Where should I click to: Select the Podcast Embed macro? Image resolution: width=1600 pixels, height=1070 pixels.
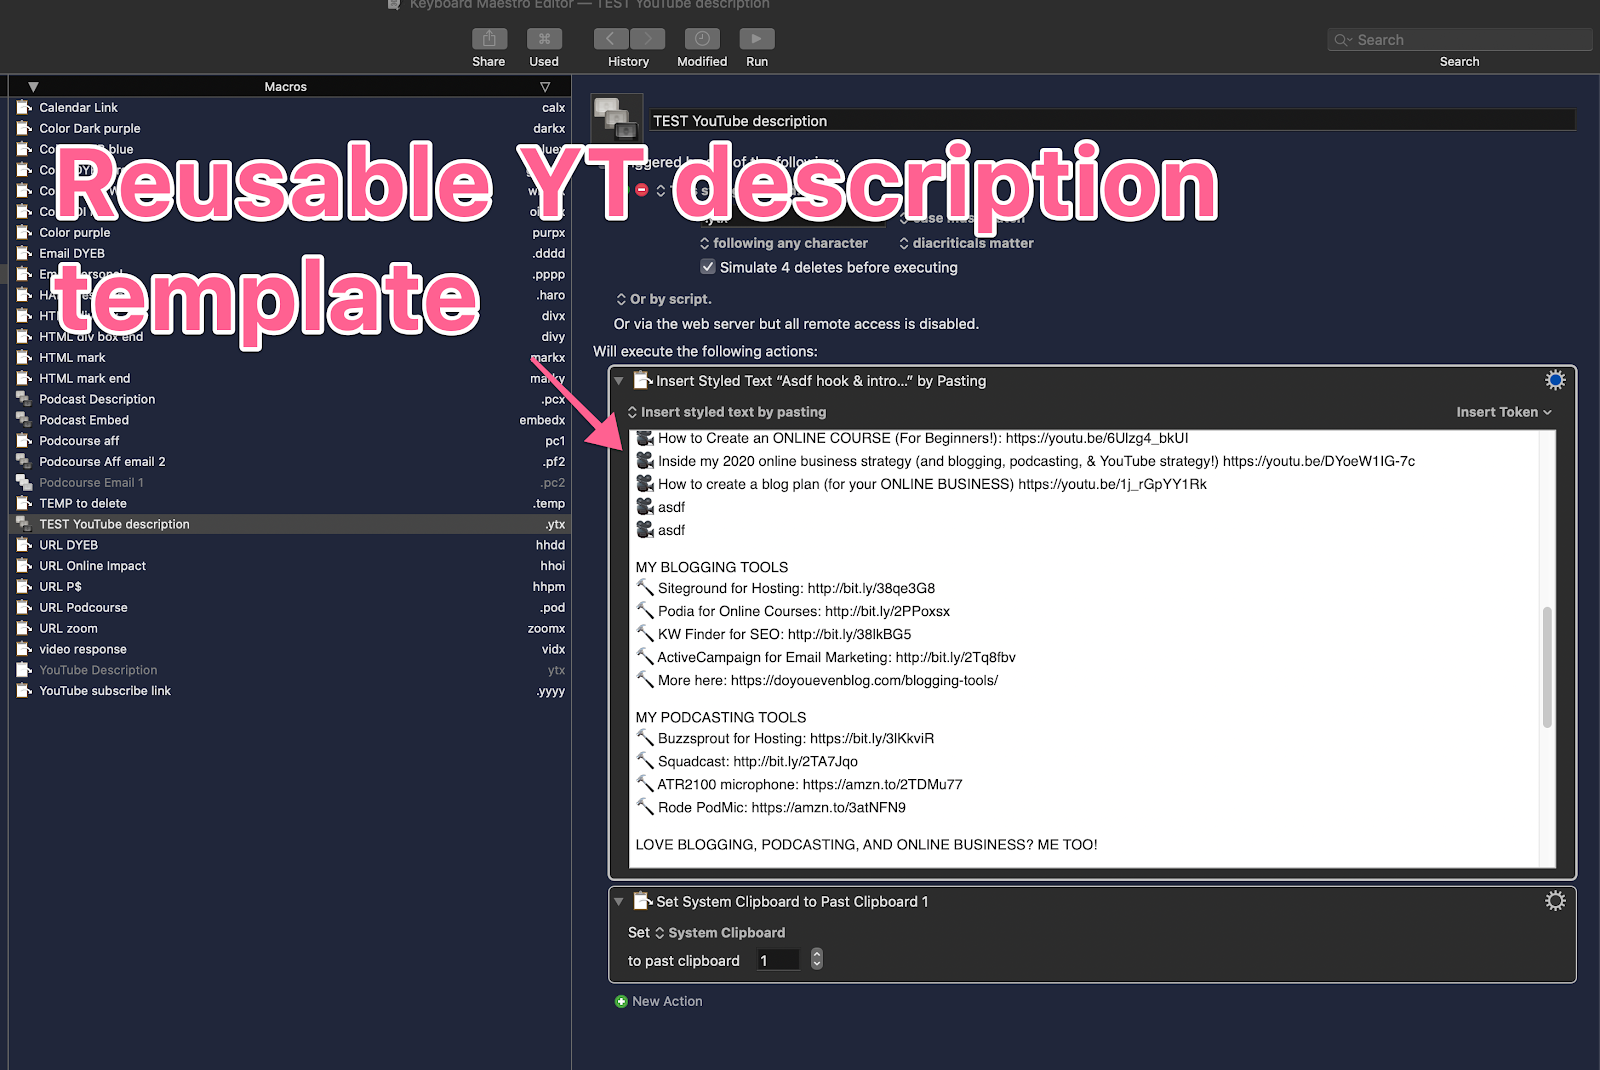tap(290, 420)
